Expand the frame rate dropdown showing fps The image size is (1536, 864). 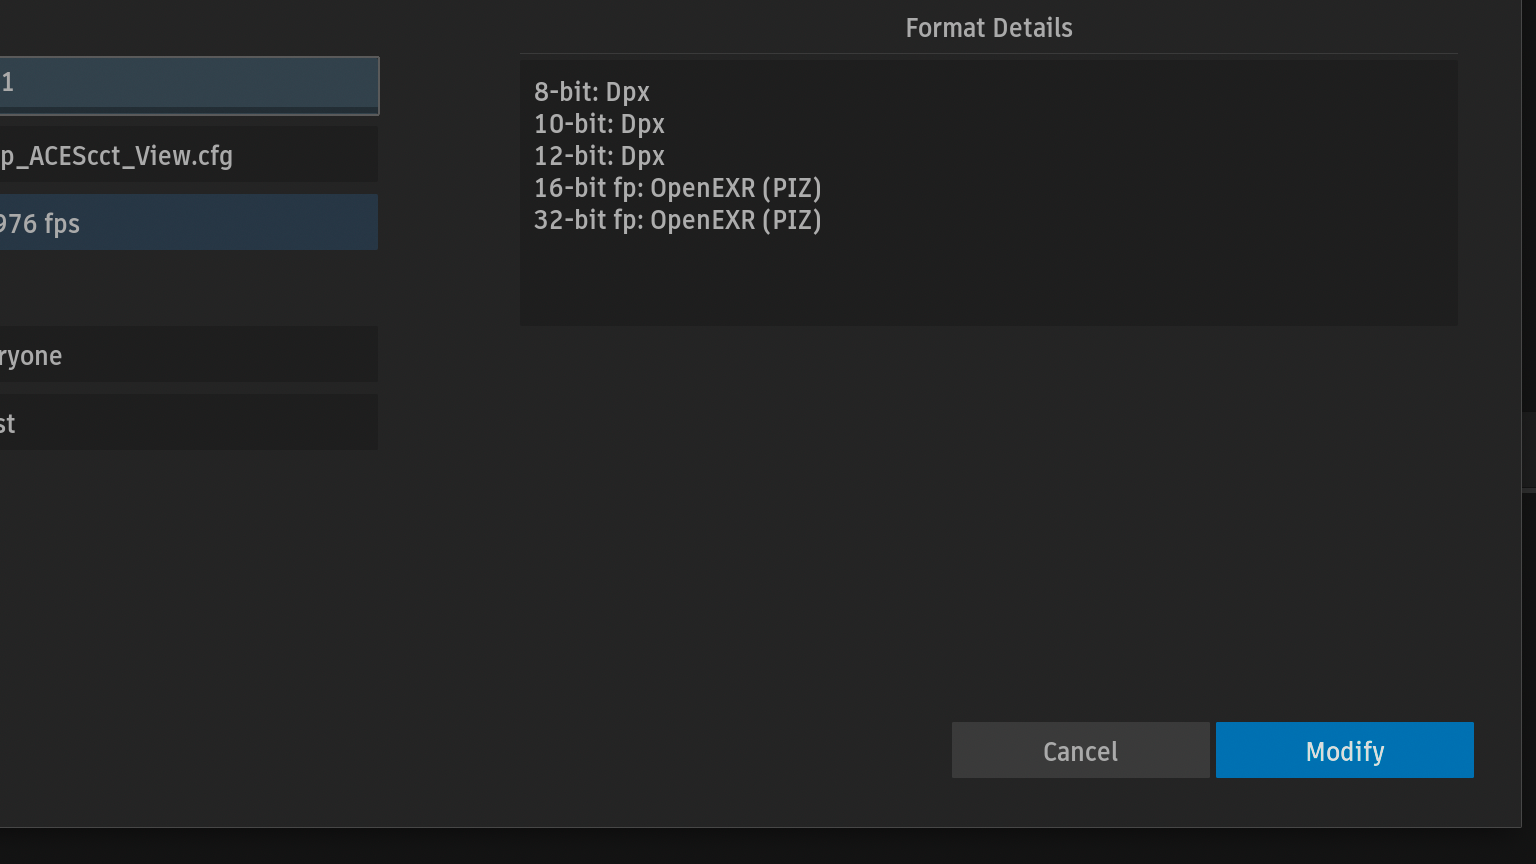pyautogui.click(x=188, y=223)
